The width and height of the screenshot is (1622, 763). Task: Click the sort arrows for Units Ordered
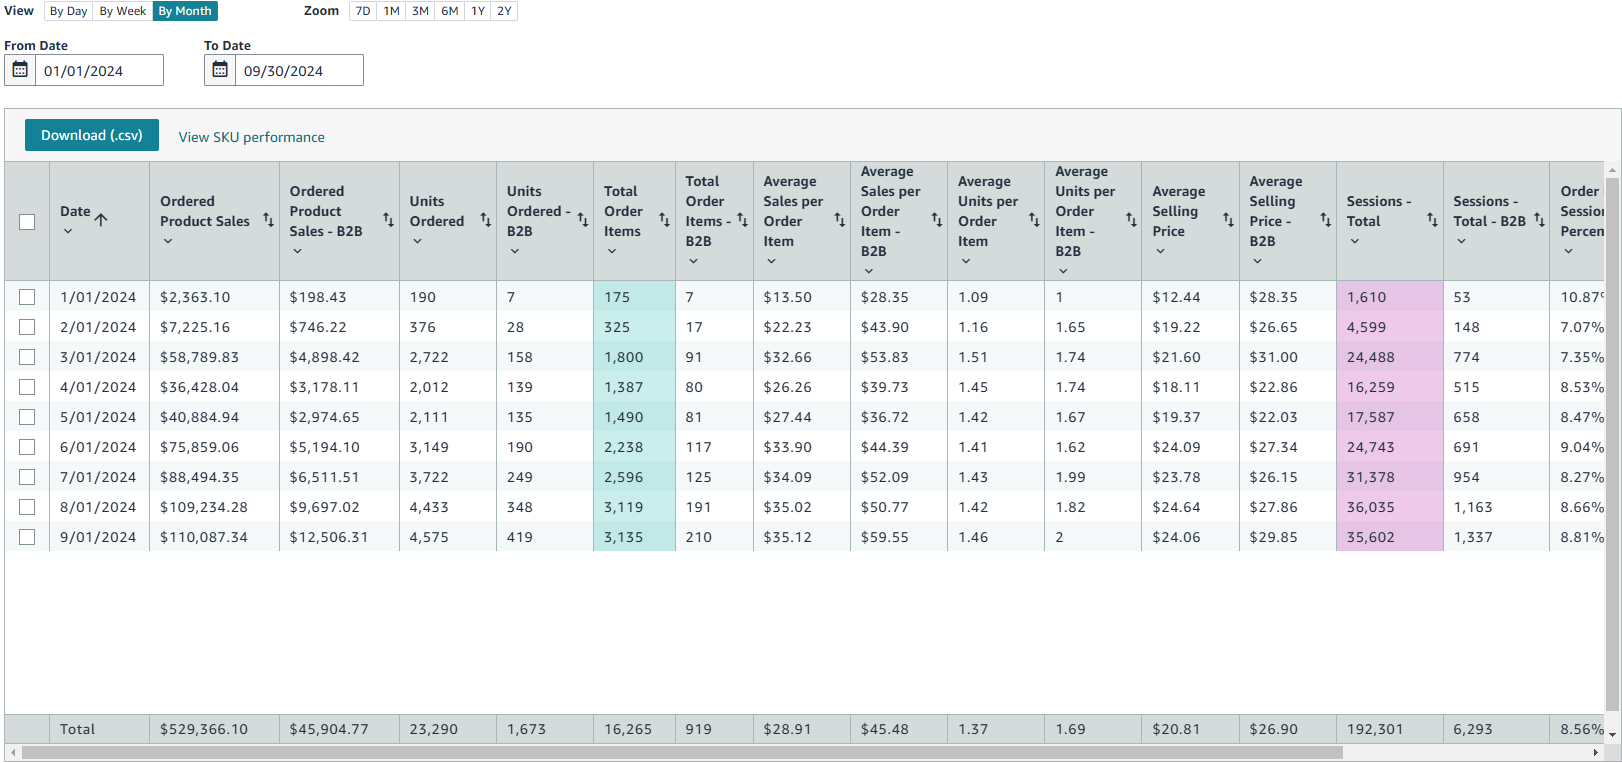point(485,220)
